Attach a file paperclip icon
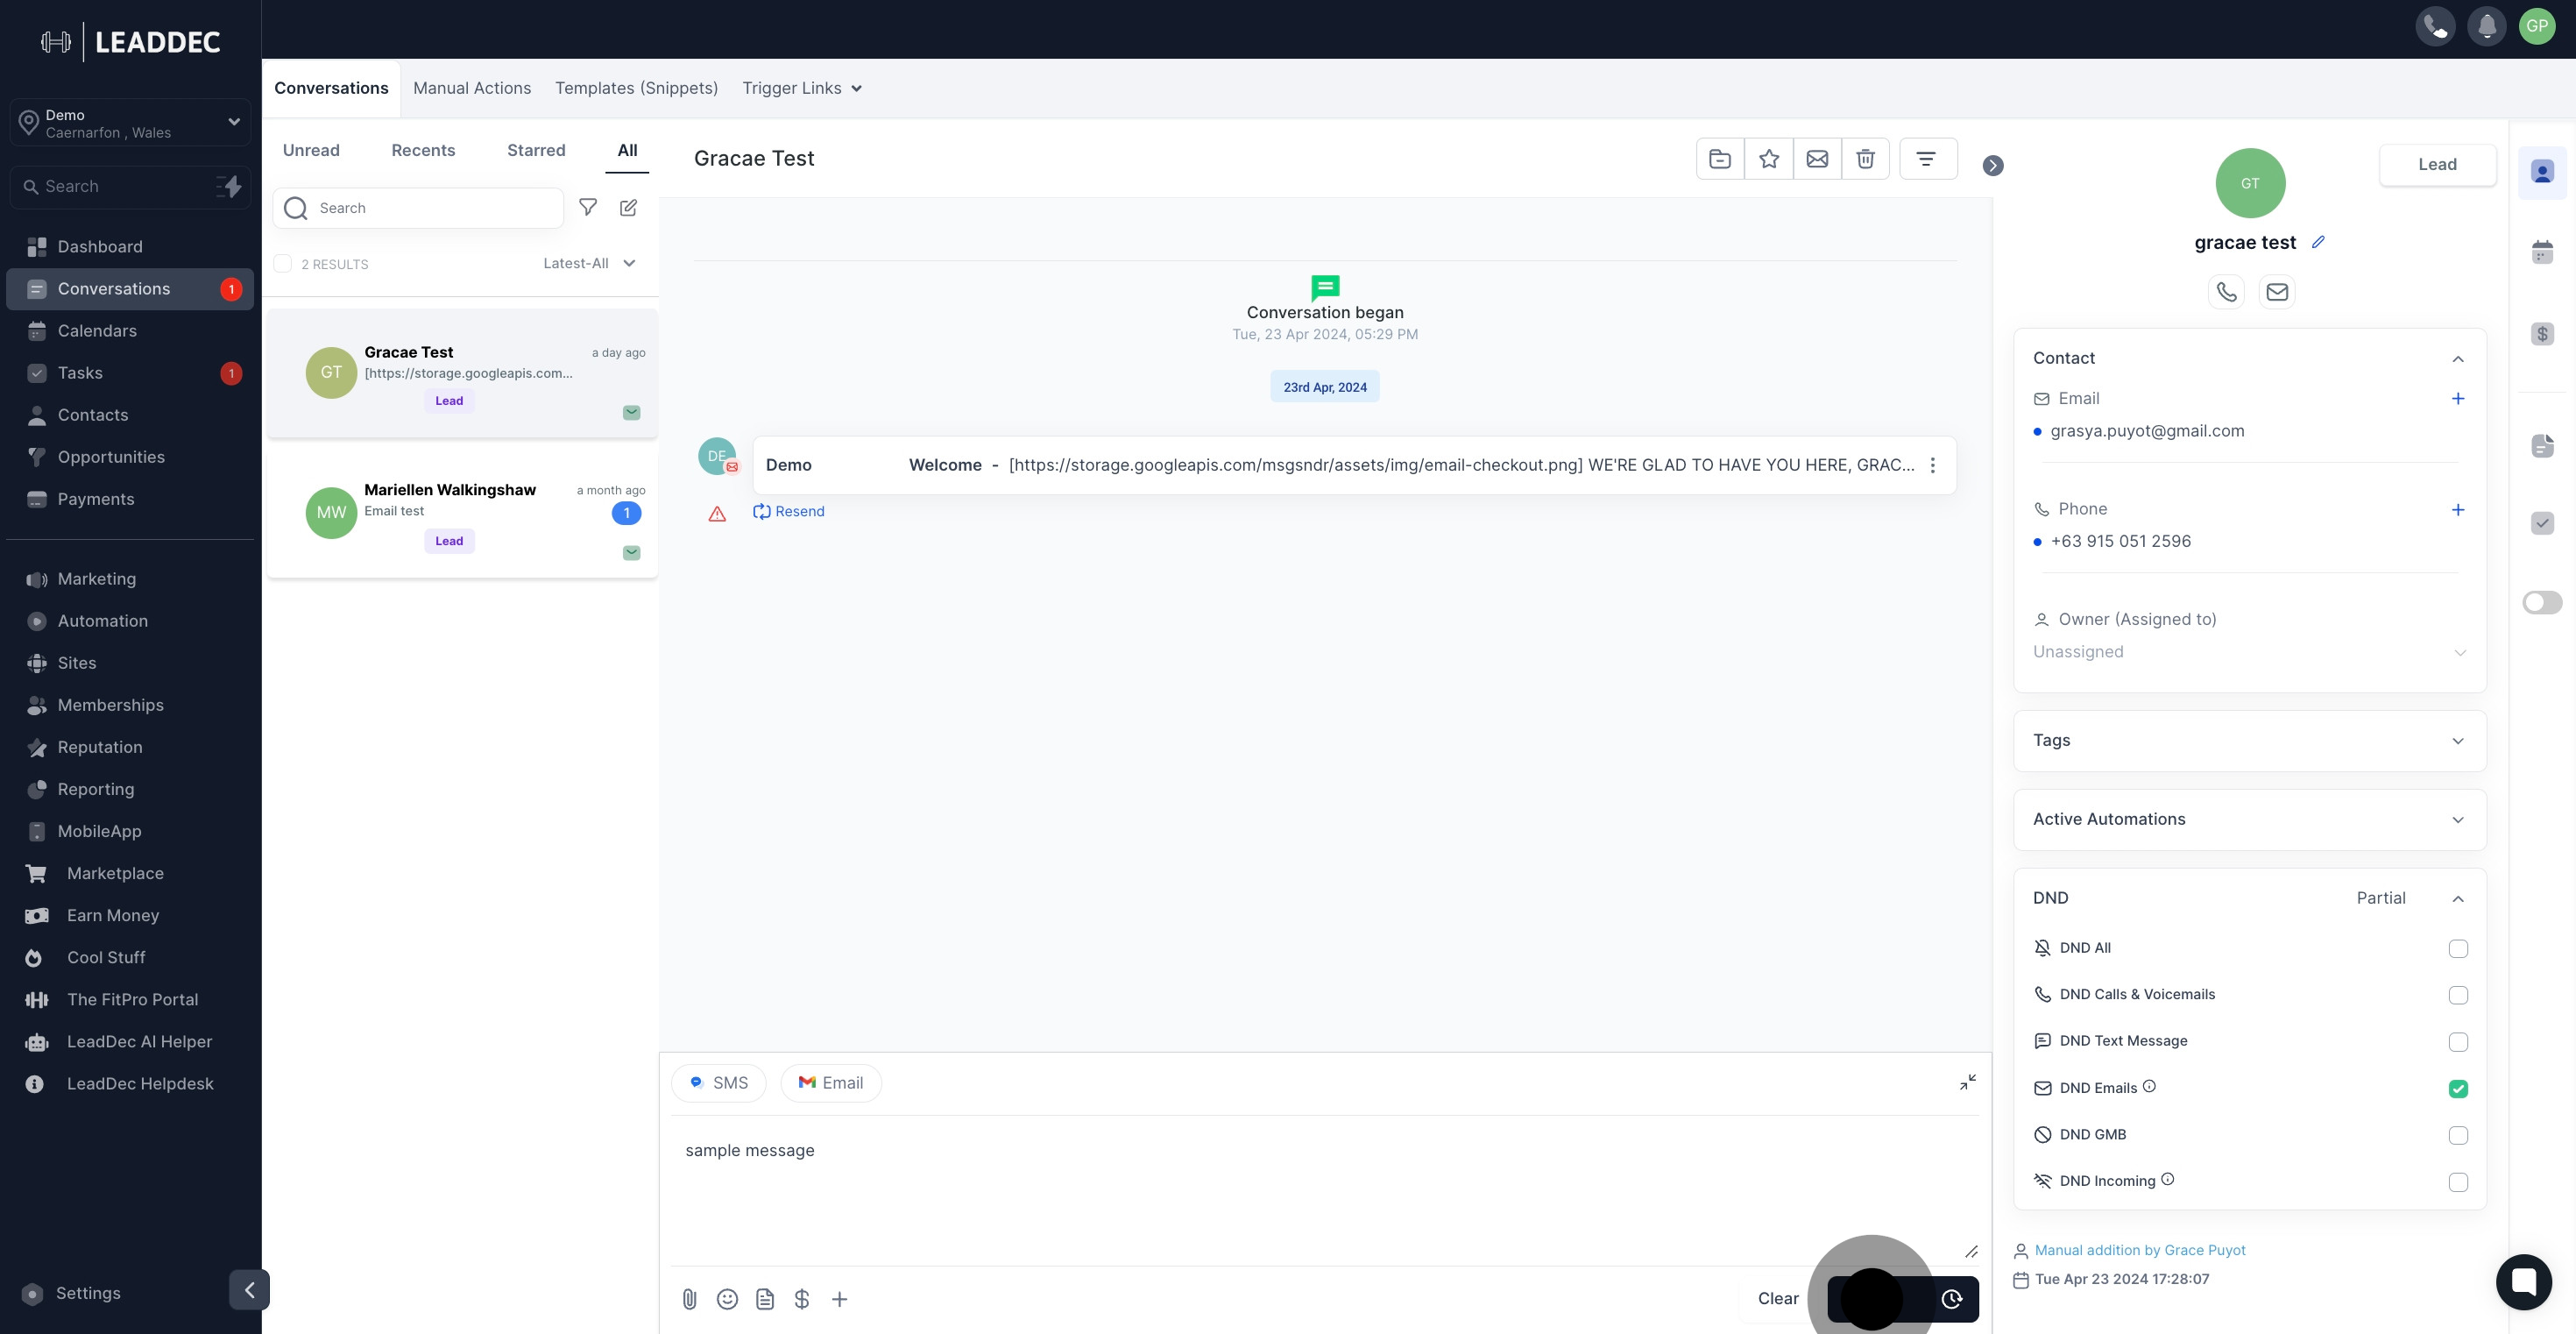The image size is (2576, 1334). (689, 1299)
